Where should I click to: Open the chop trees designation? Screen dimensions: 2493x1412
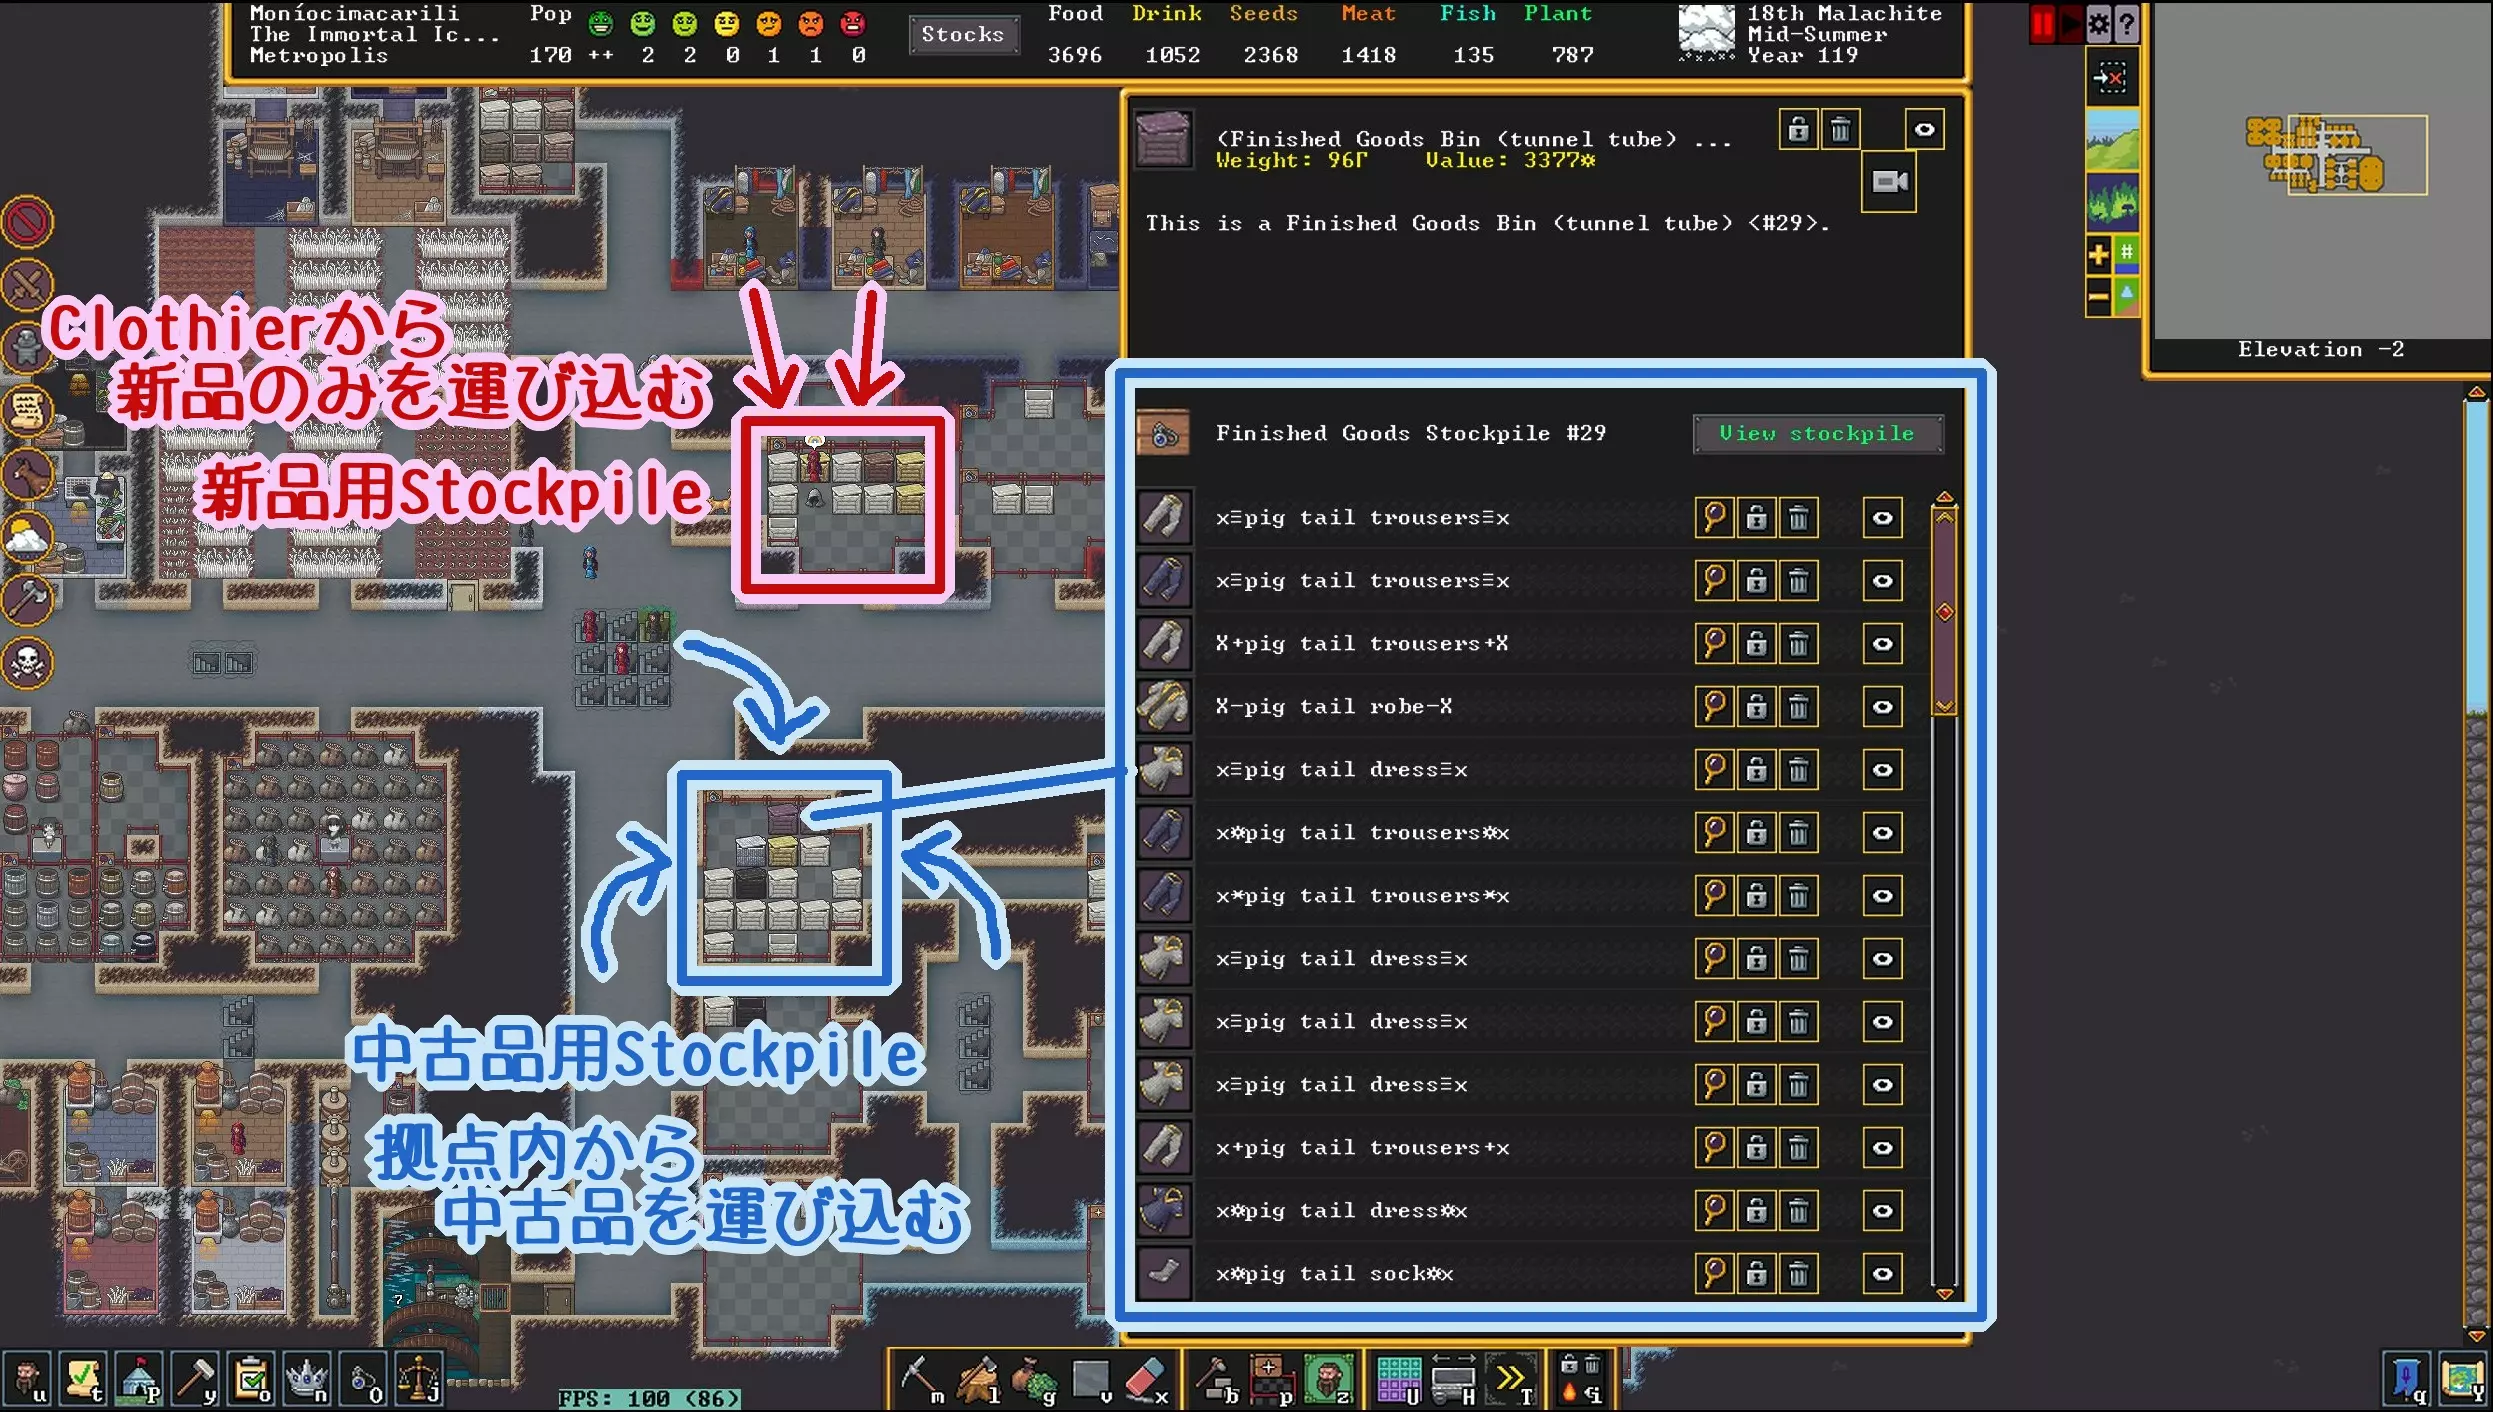(977, 1379)
